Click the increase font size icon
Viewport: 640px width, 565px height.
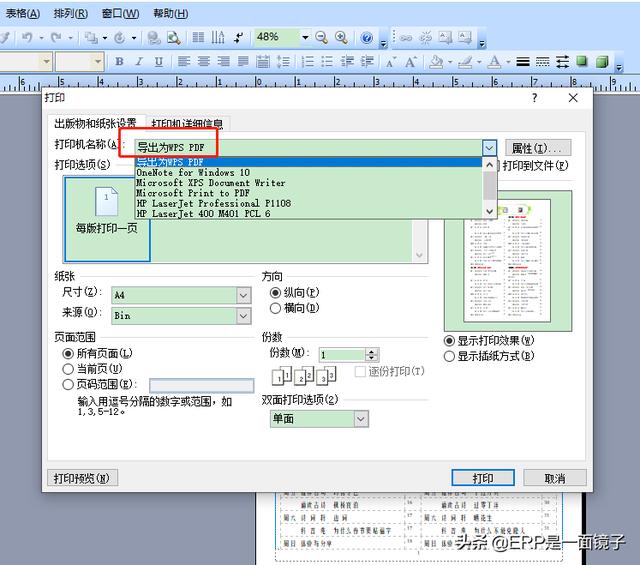pyautogui.click(x=411, y=62)
